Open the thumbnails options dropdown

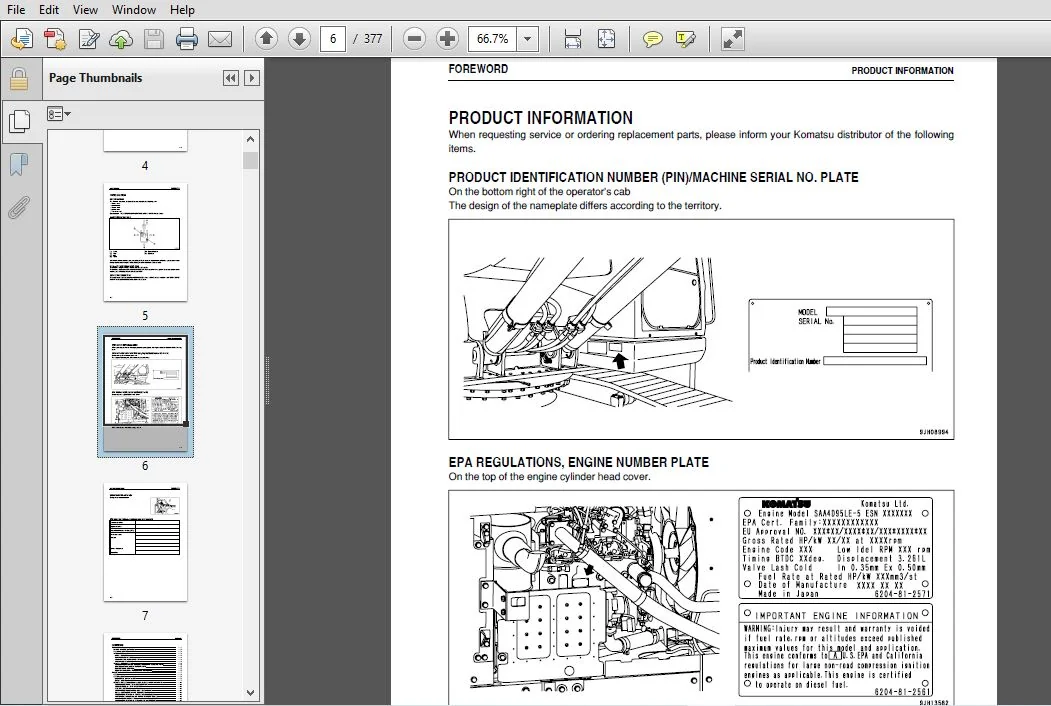[59, 114]
